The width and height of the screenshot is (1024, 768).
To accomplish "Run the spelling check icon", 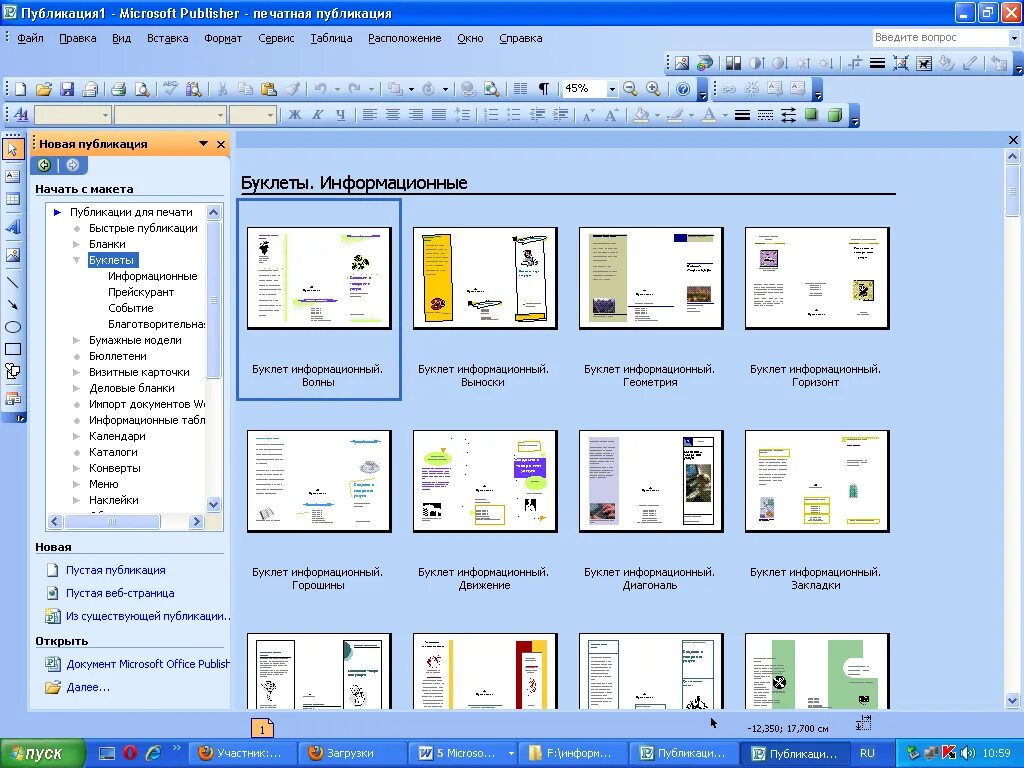I will (170, 89).
